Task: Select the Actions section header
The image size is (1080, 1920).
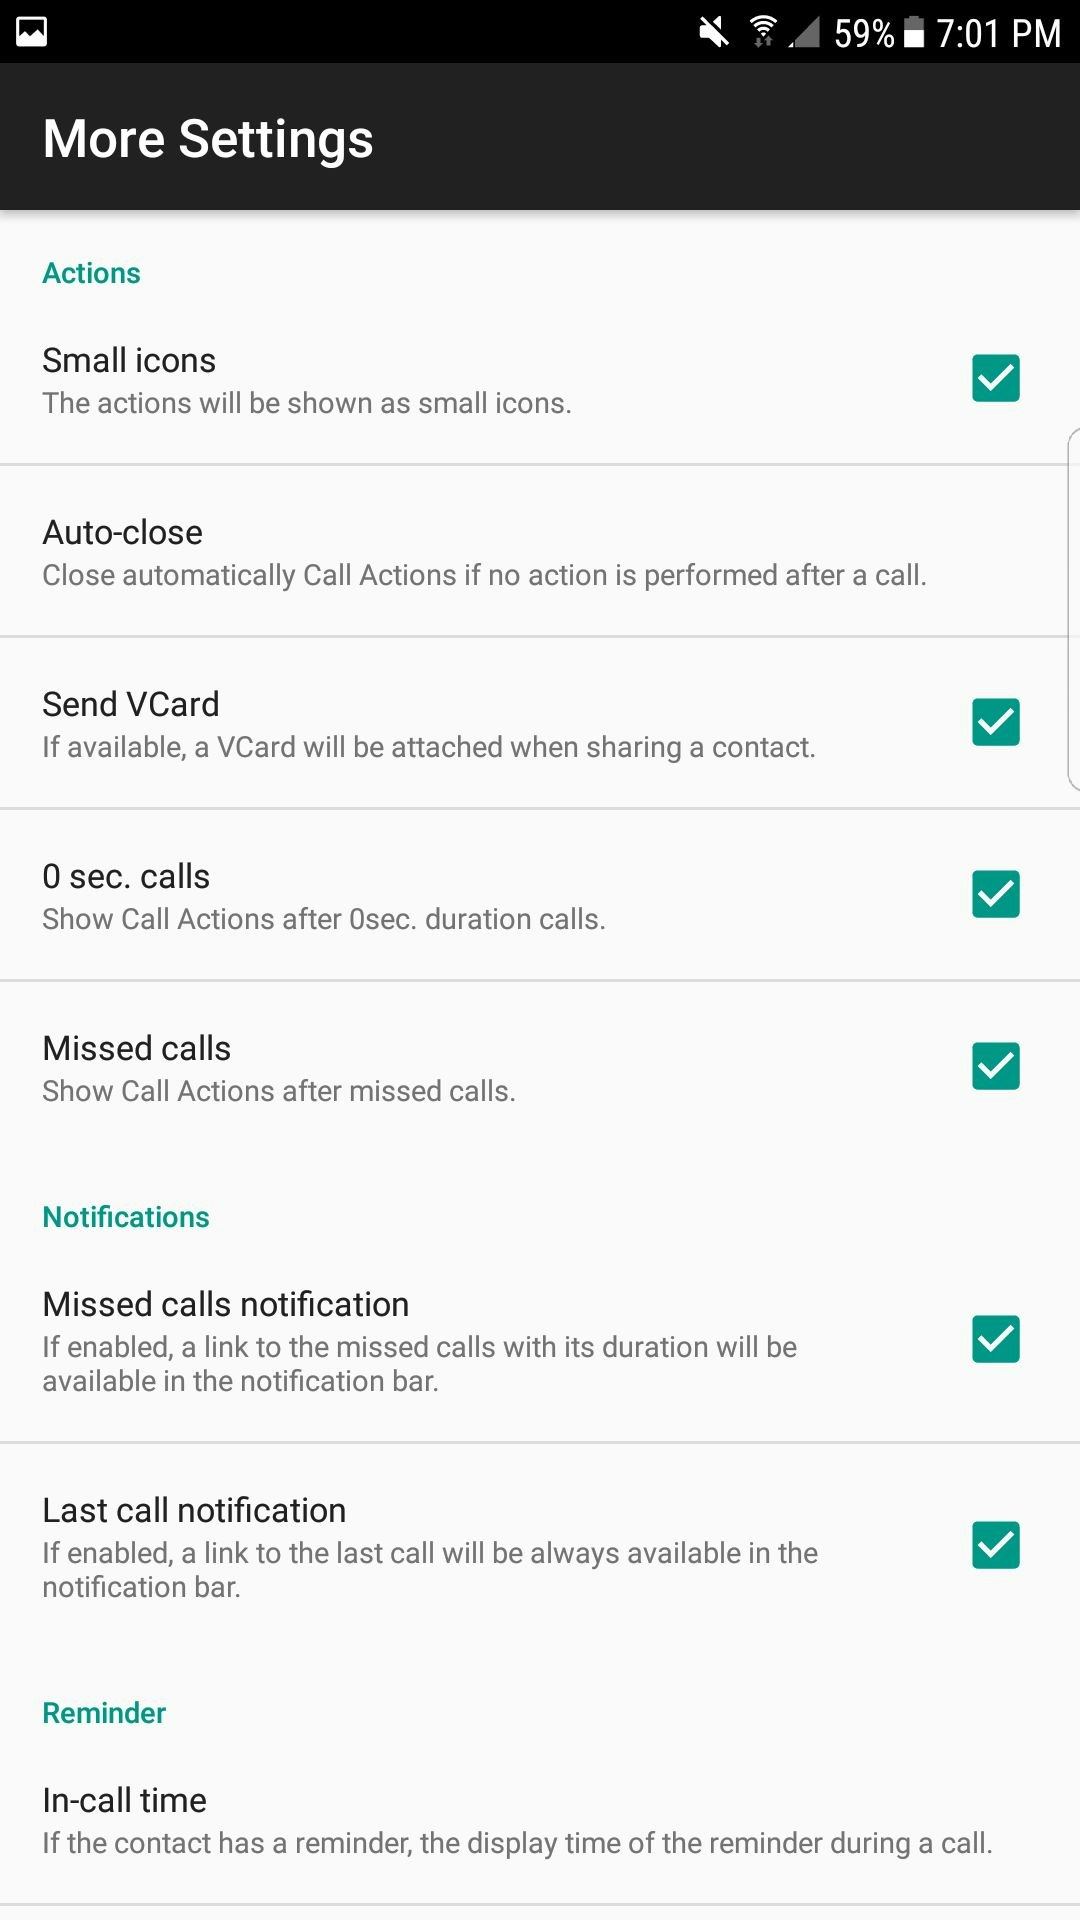Action: pos(91,272)
